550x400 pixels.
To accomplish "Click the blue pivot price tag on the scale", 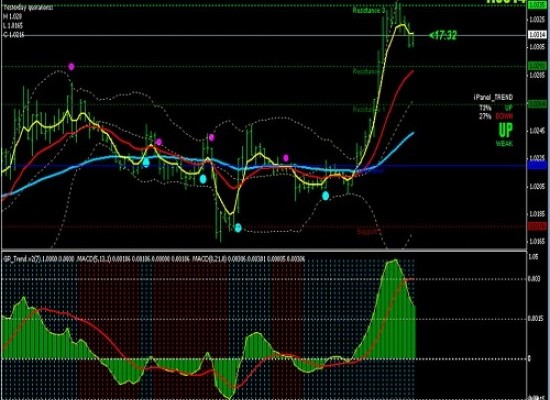I will (537, 166).
